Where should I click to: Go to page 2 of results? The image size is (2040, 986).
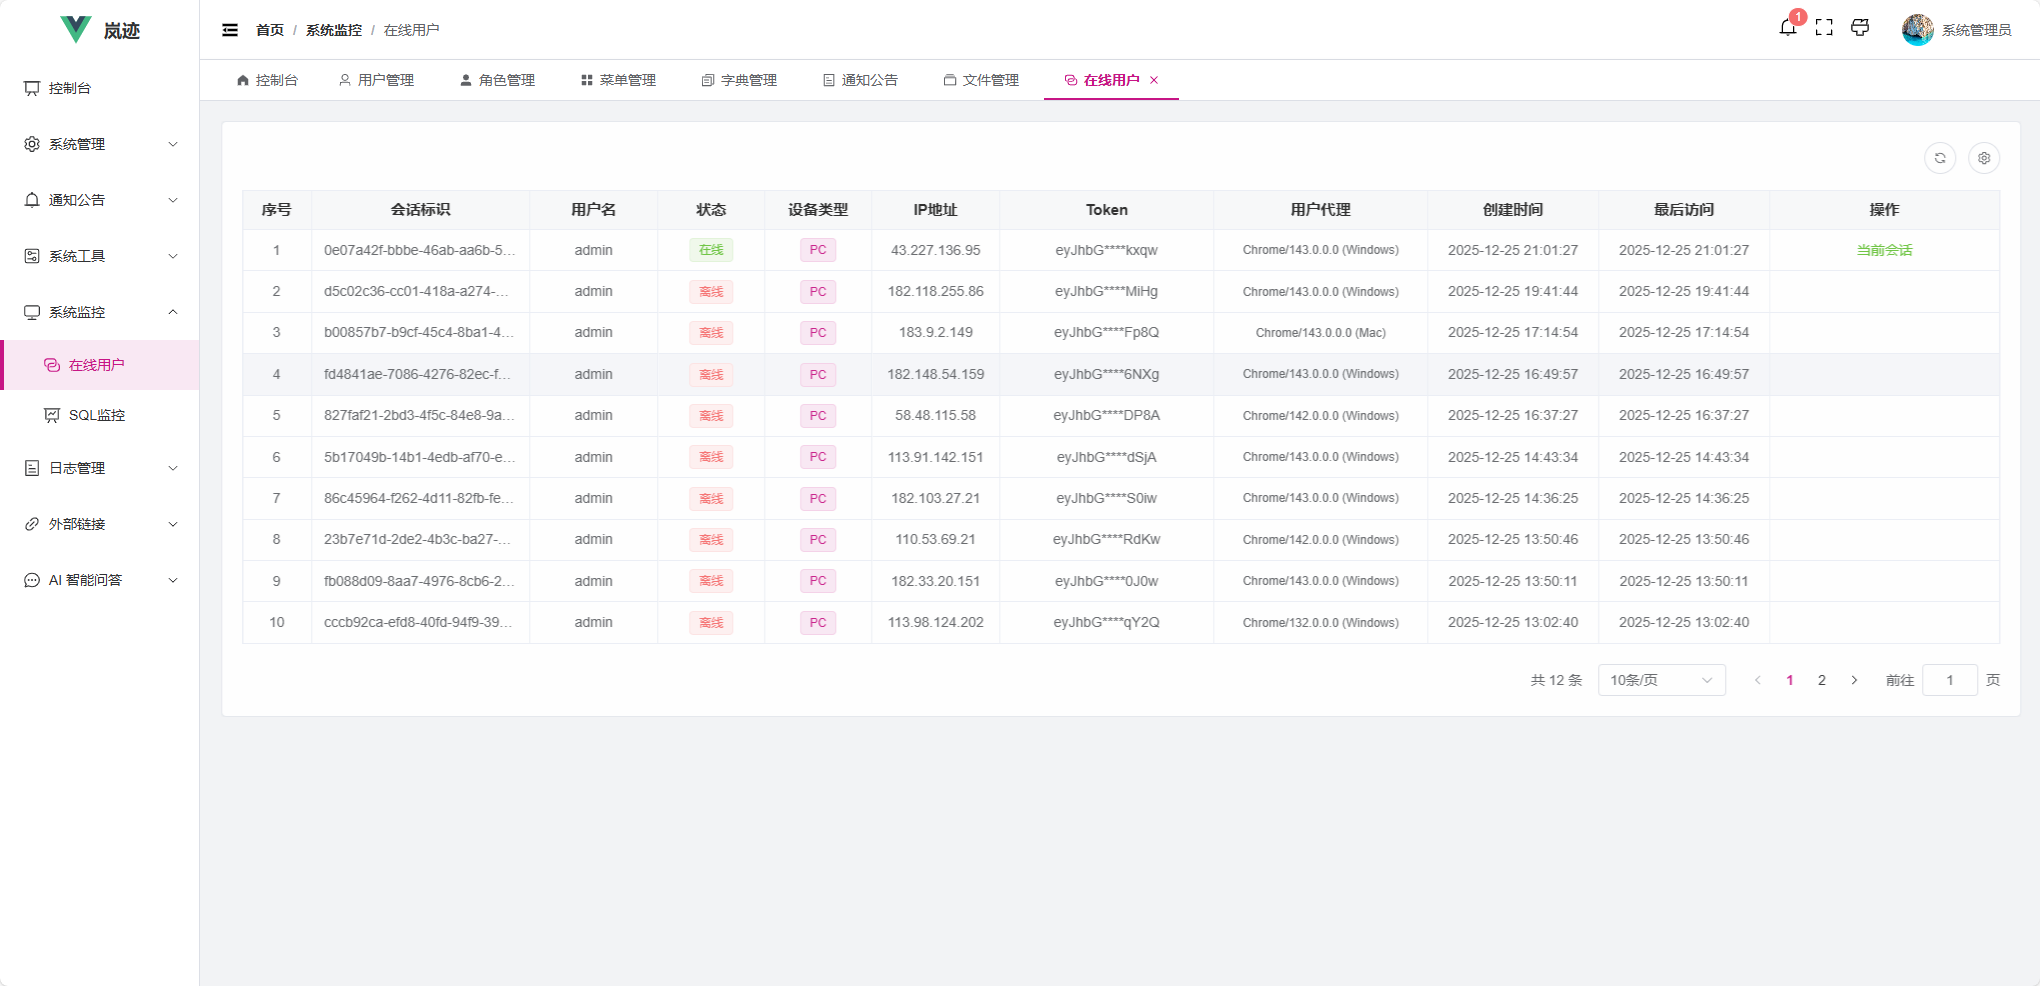click(x=1821, y=680)
